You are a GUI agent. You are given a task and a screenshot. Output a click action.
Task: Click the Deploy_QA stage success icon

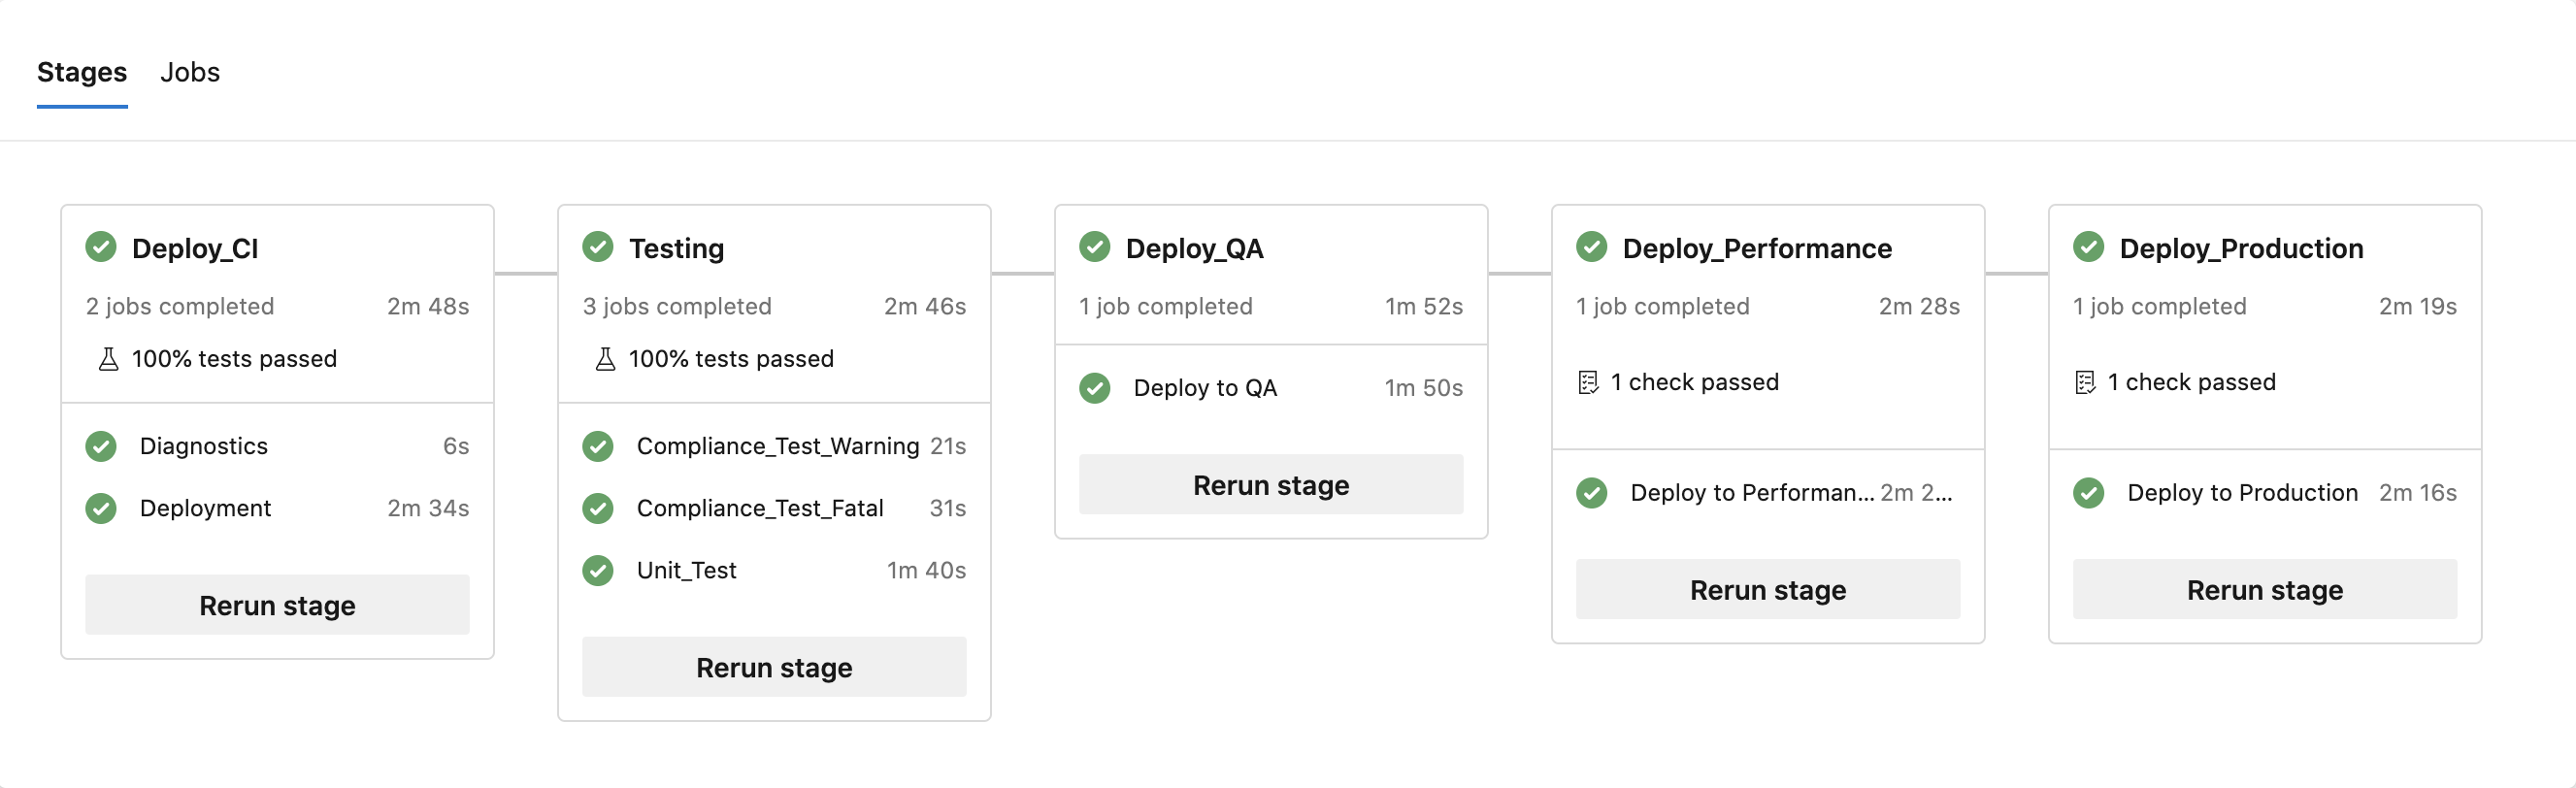[1095, 247]
